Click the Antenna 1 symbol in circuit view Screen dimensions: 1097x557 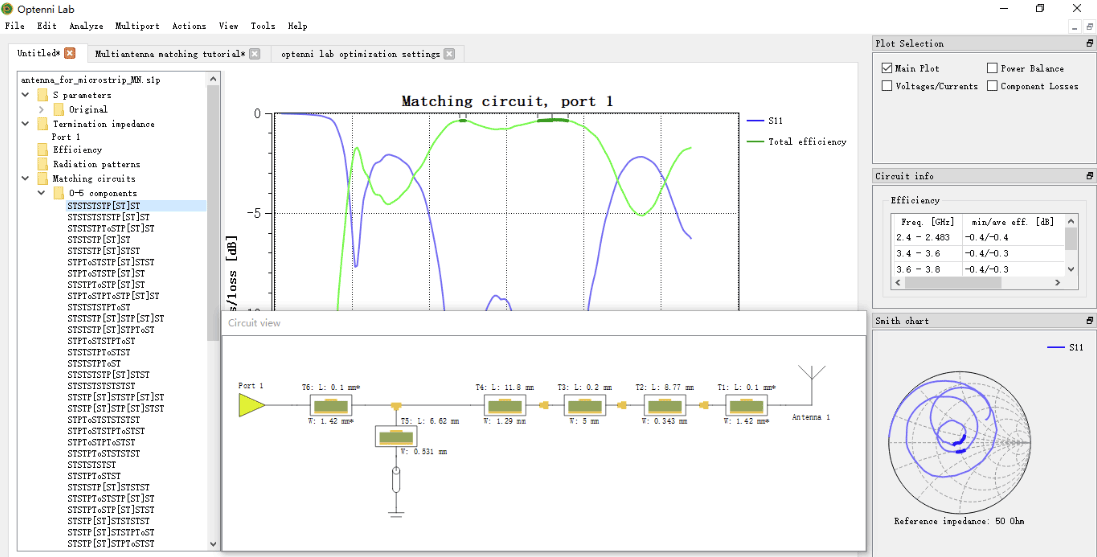click(812, 383)
